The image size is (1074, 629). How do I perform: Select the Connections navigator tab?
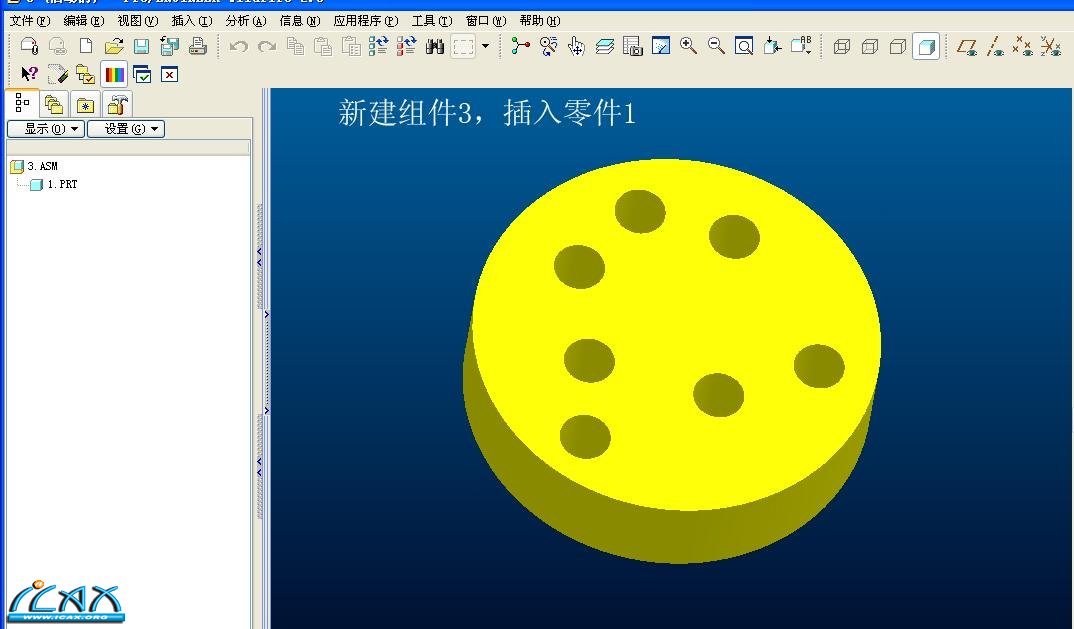coord(117,105)
